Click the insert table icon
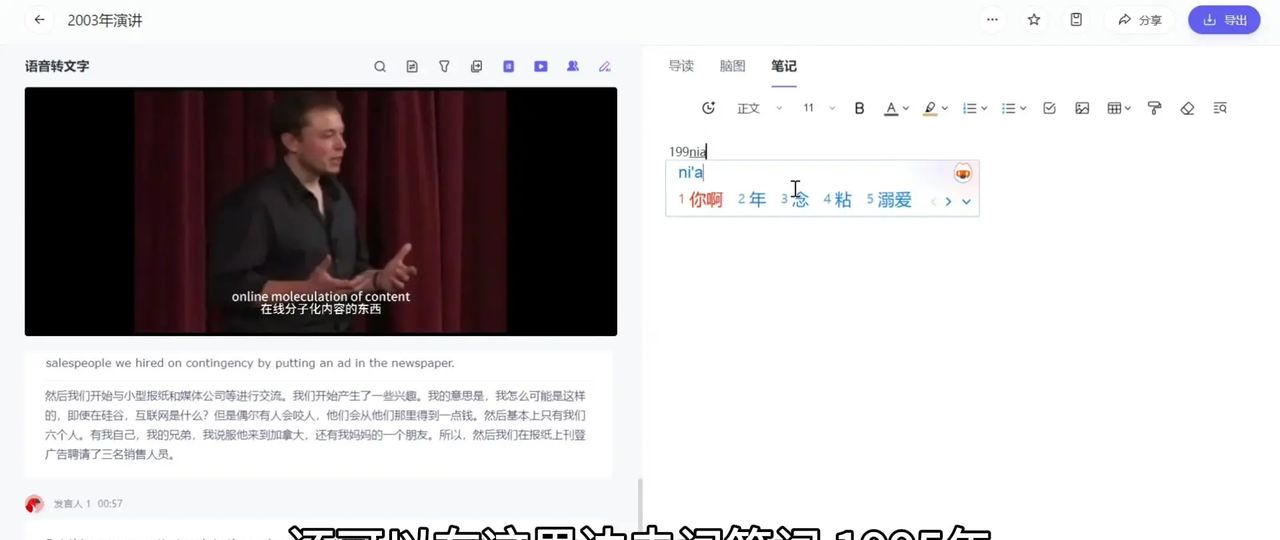The height and width of the screenshot is (540, 1280). 1114,108
